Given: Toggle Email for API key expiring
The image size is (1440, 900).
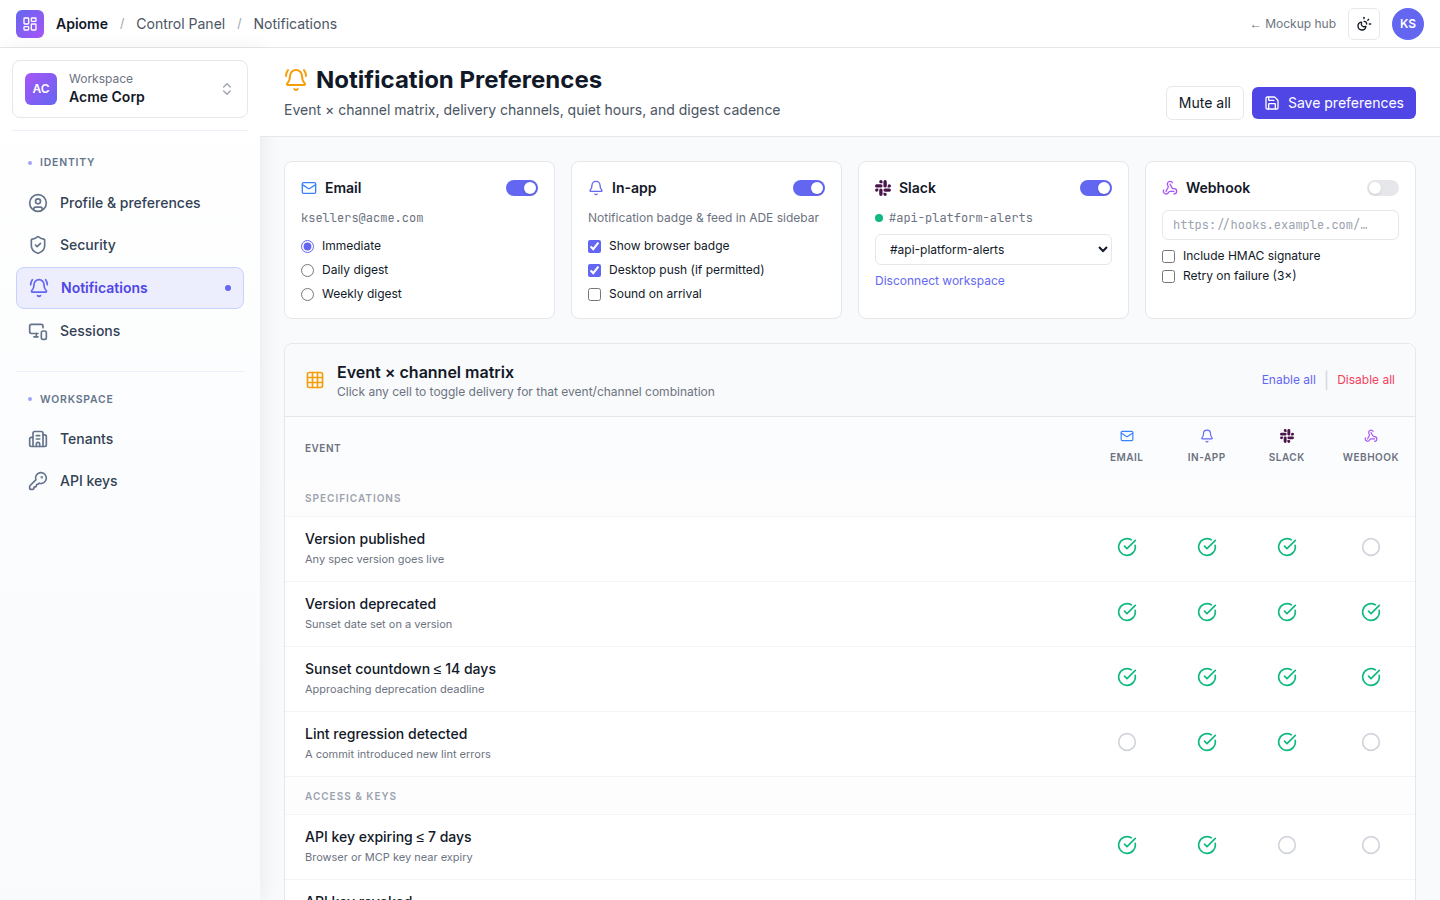Looking at the screenshot, I should pos(1127,845).
